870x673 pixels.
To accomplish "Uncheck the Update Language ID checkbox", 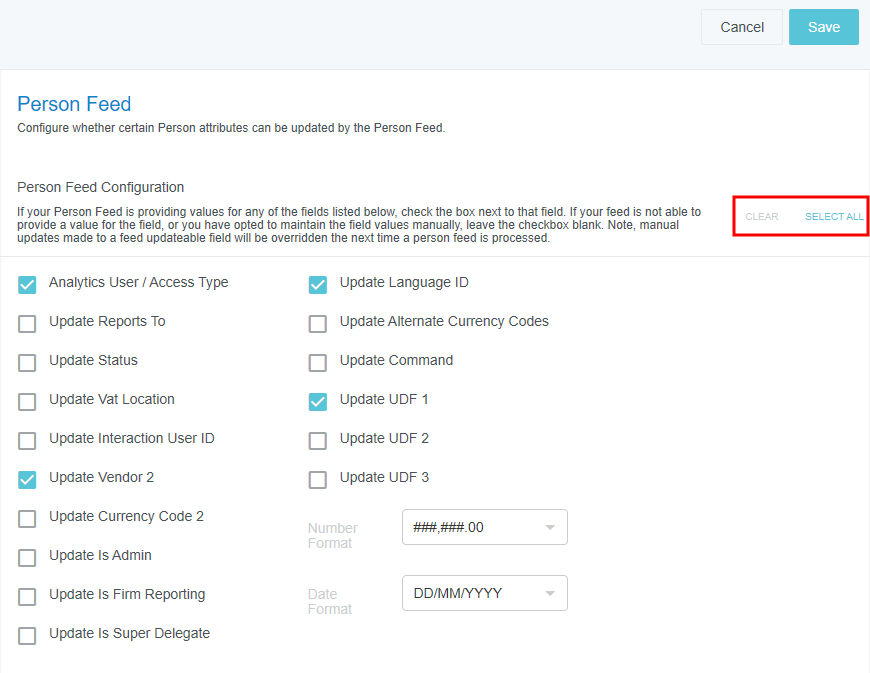I will click(318, 285).
